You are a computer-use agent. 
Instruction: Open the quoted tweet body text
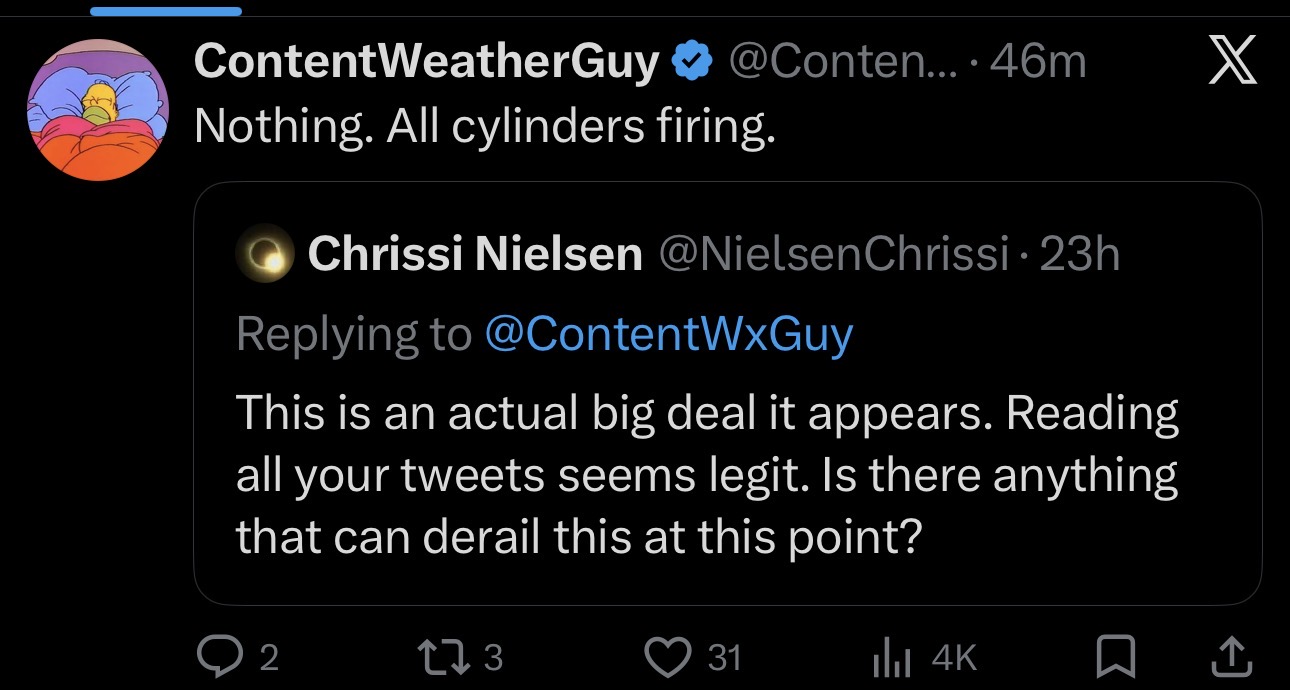click(706, 475)
